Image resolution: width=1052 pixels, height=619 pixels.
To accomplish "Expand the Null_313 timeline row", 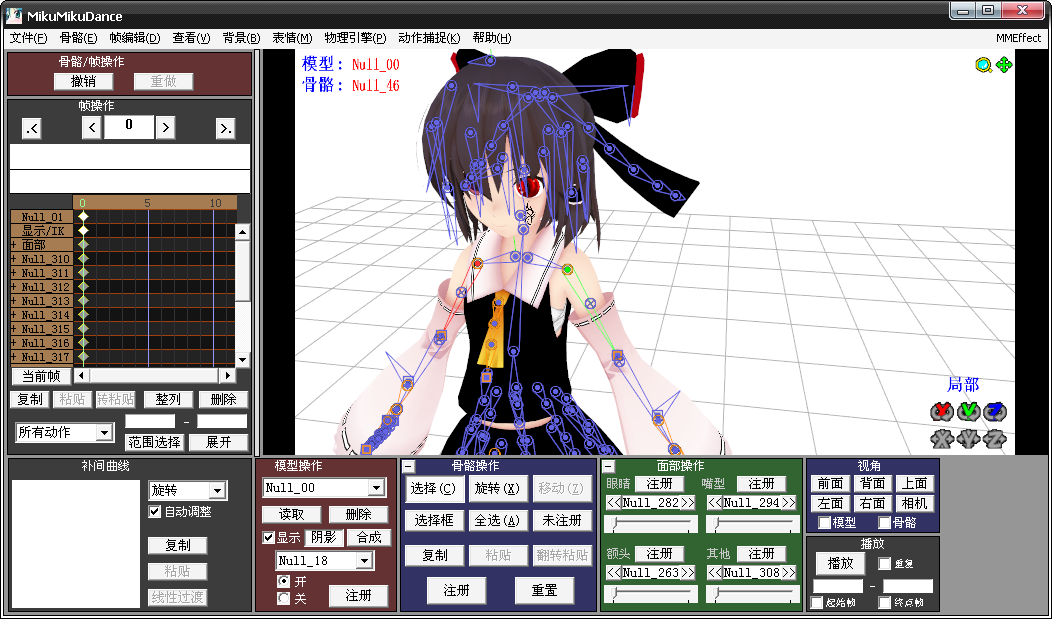I will pos(13,301).
